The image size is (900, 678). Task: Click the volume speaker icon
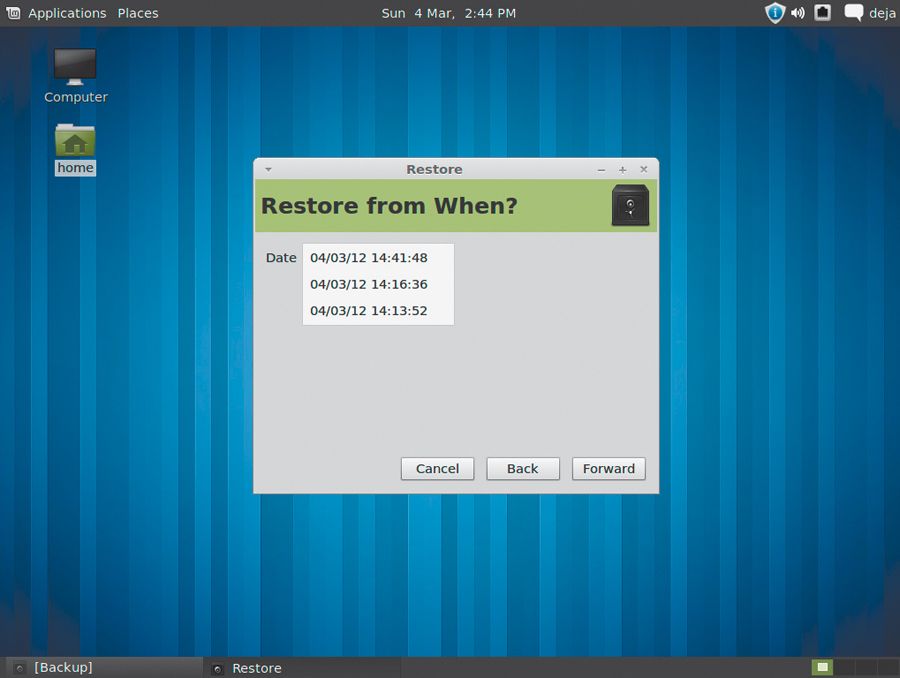[x=797, y=13]
